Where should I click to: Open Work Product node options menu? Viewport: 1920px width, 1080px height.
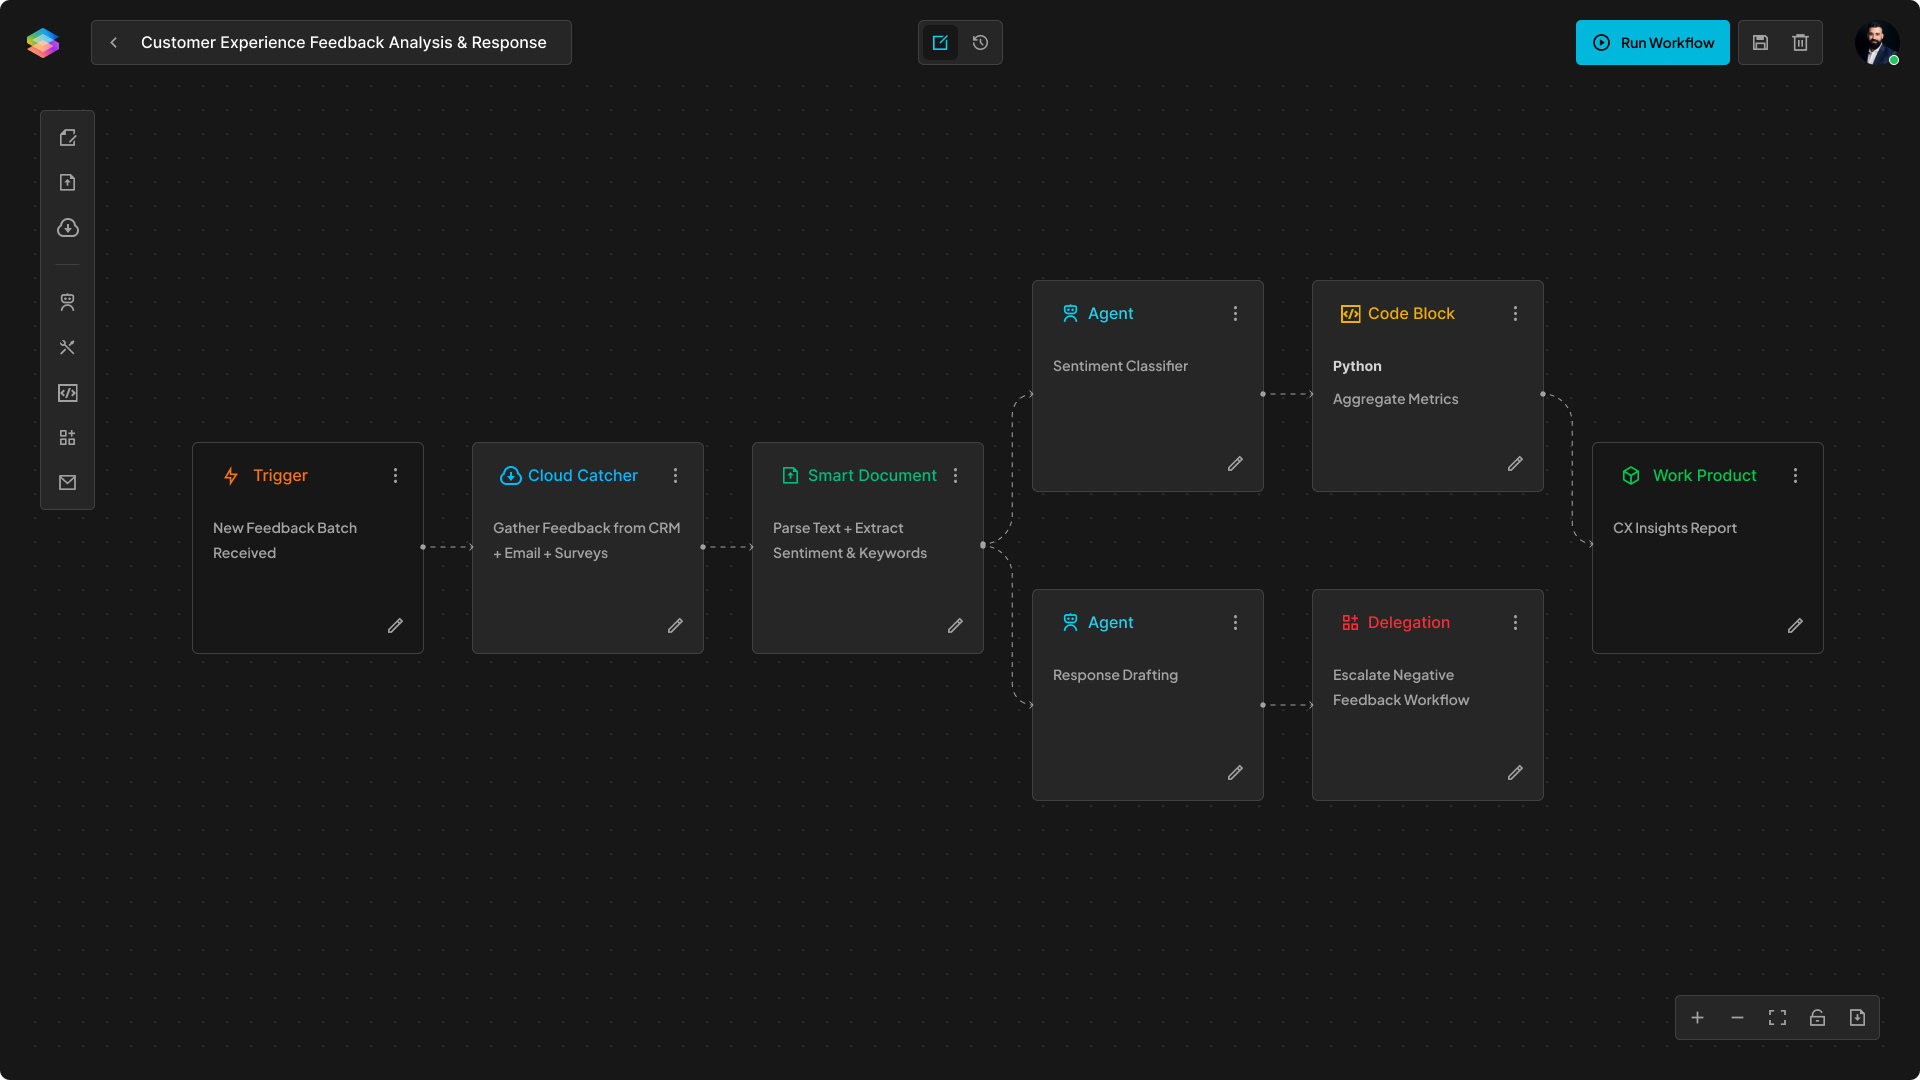(x=1795, y=476)
